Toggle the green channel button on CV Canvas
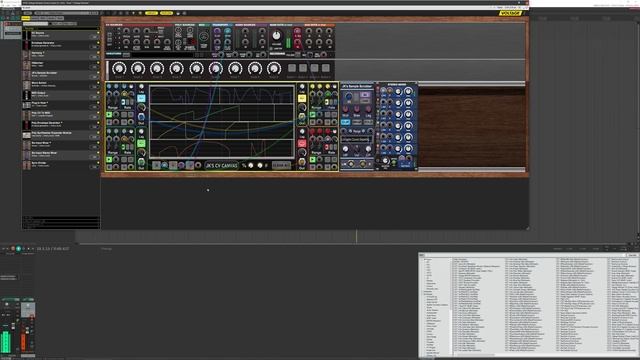 coord(141,143)
